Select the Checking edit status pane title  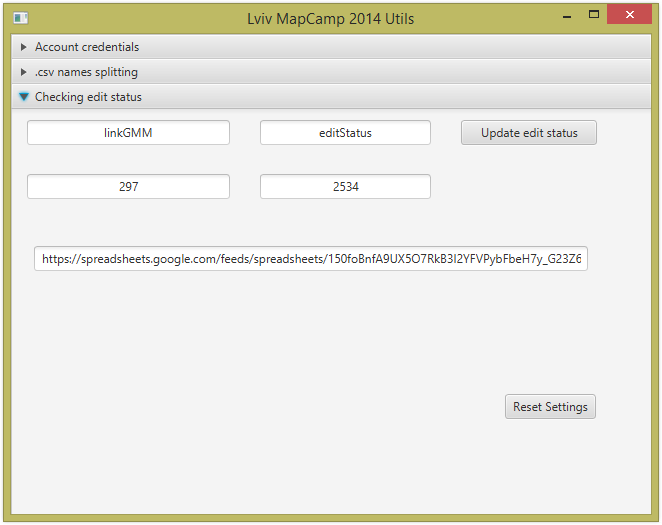(x=88, y=97)
